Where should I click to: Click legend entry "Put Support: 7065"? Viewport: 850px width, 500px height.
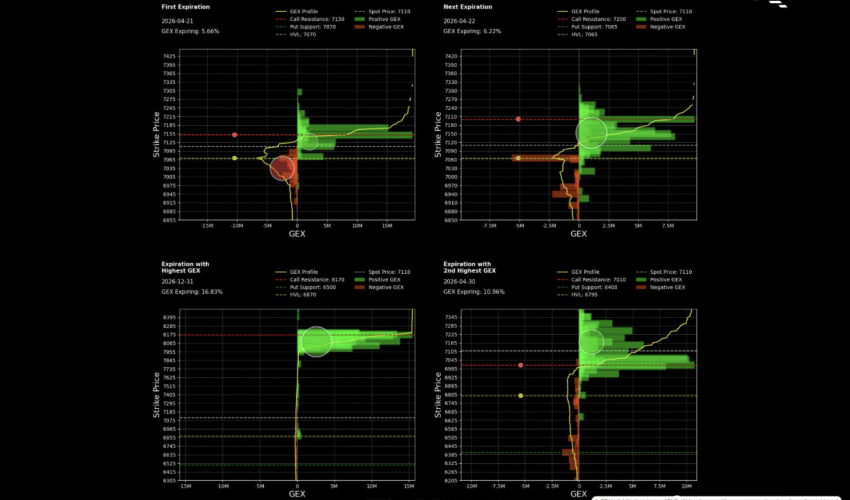(x=588, y=27)
